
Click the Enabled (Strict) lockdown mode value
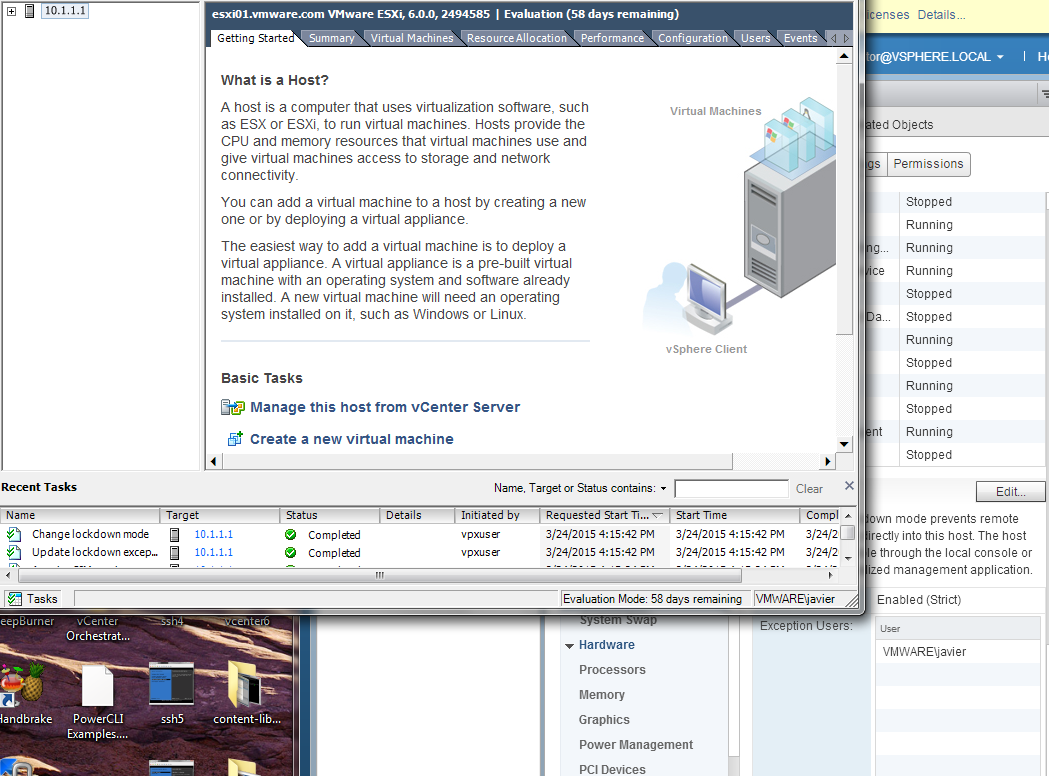pyautogui.click(x=919, y=599)
